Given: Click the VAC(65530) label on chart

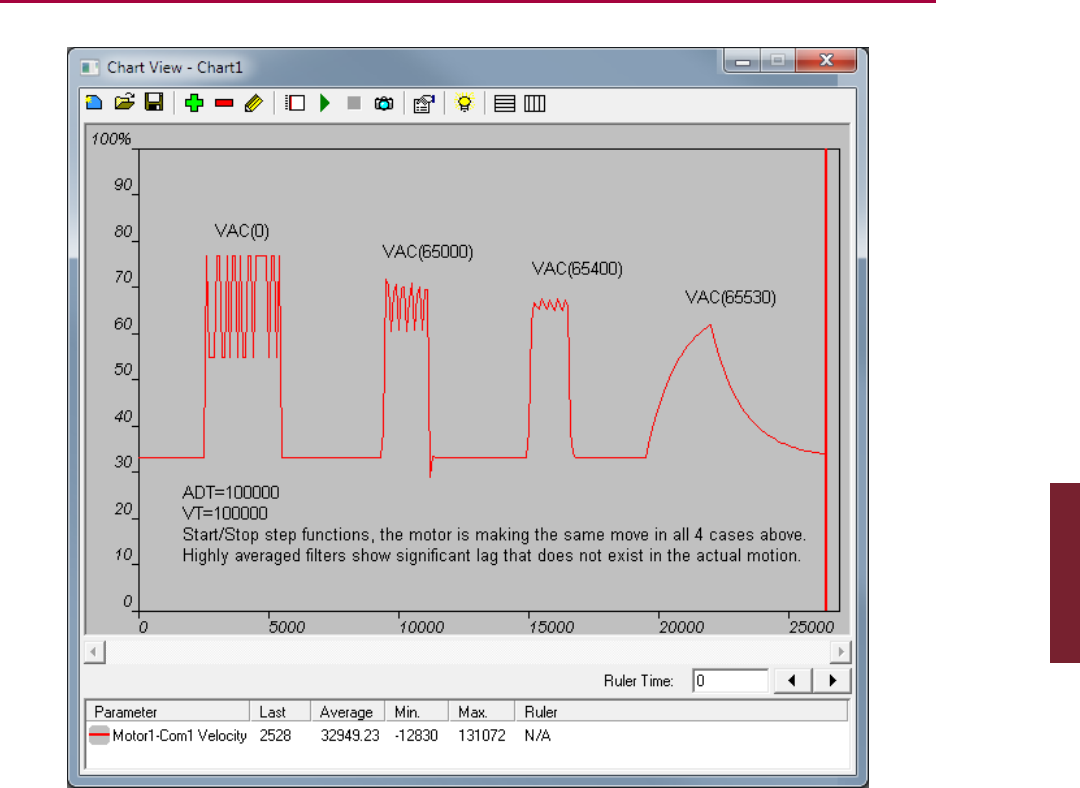Looking at the screenshot, I should click(731, 298).
